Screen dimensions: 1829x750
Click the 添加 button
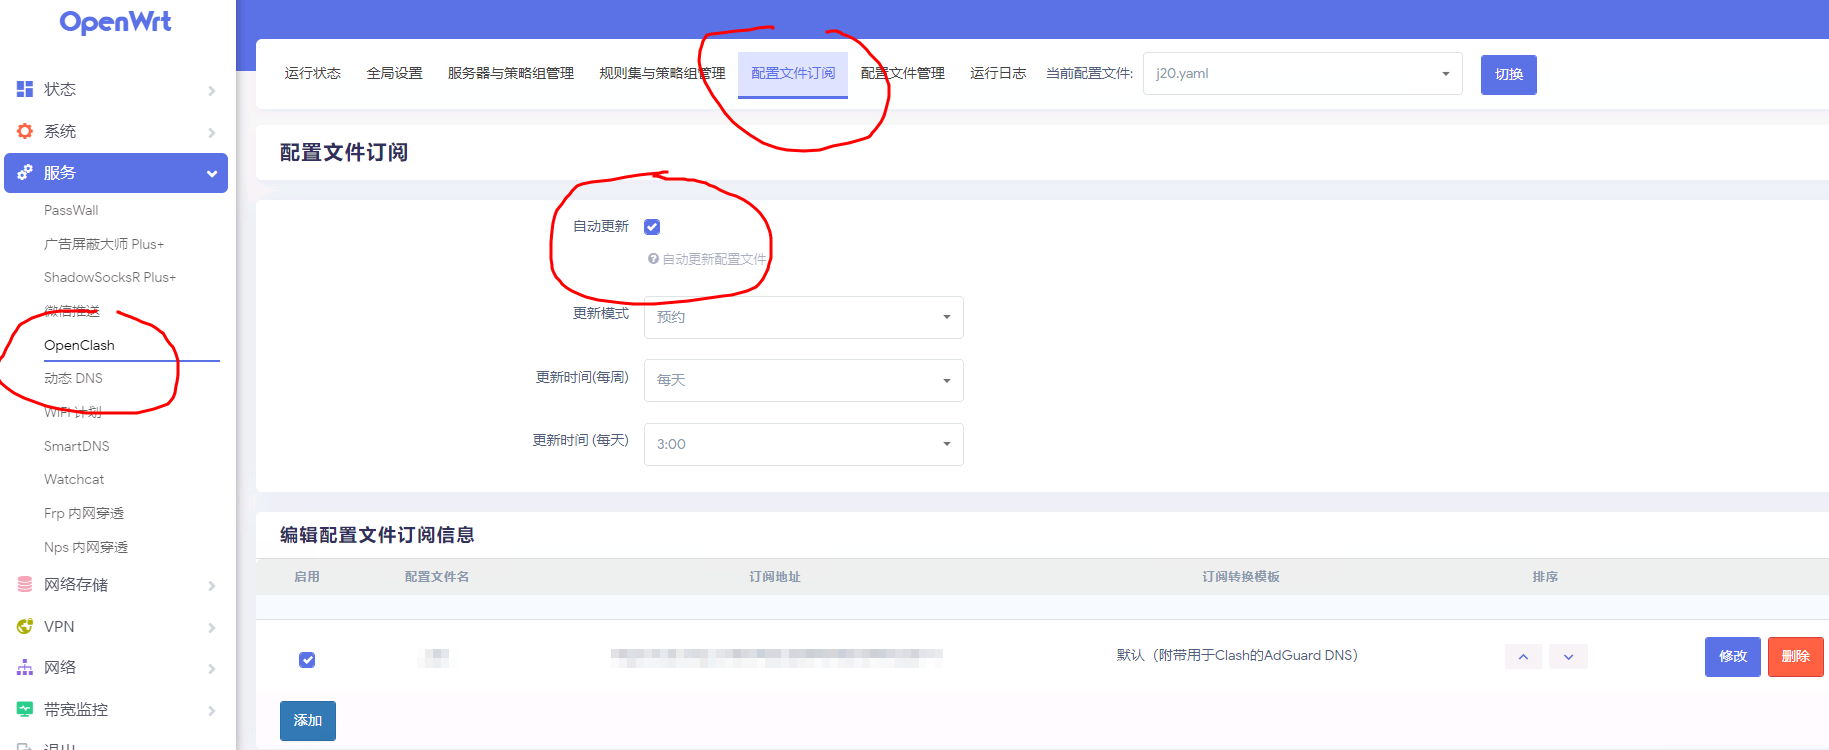pyautogui.click(x=308, y=720)
